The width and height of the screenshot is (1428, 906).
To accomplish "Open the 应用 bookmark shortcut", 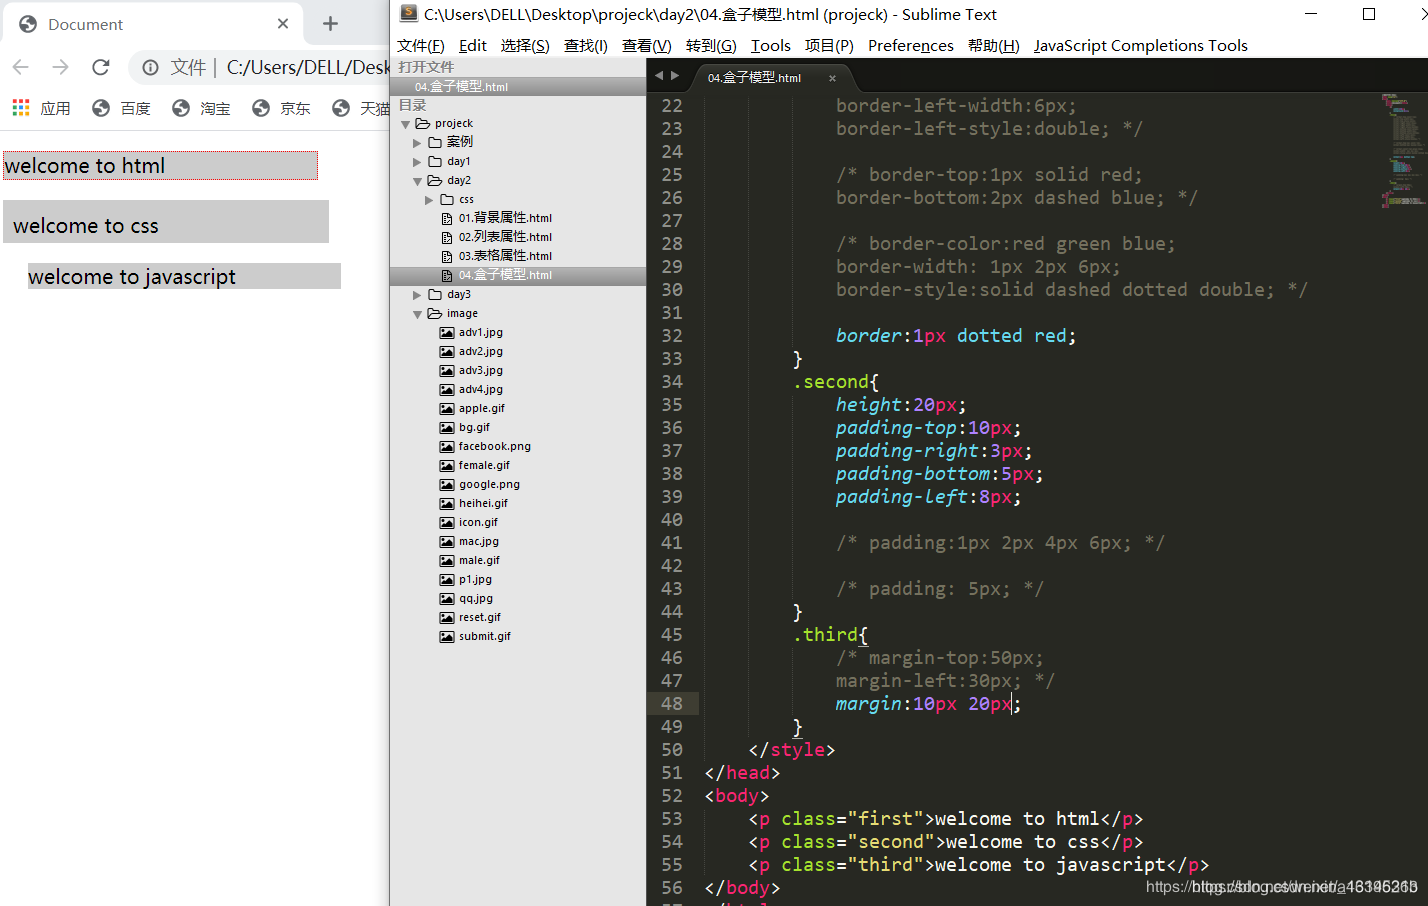I will 41,108.
